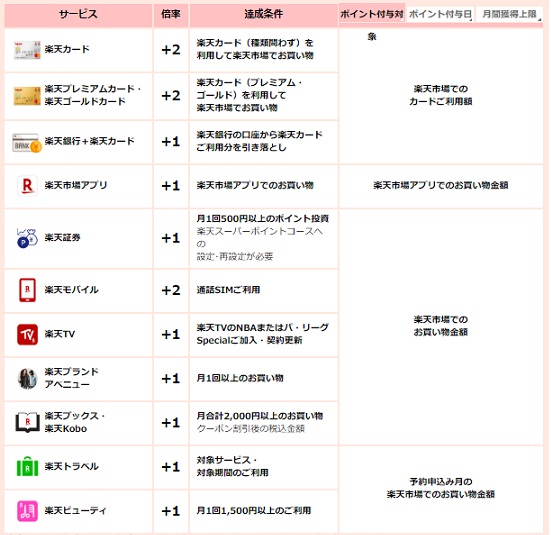Click the 楽天カード silver card icon

pyautogui.click(x=27, y=50)
